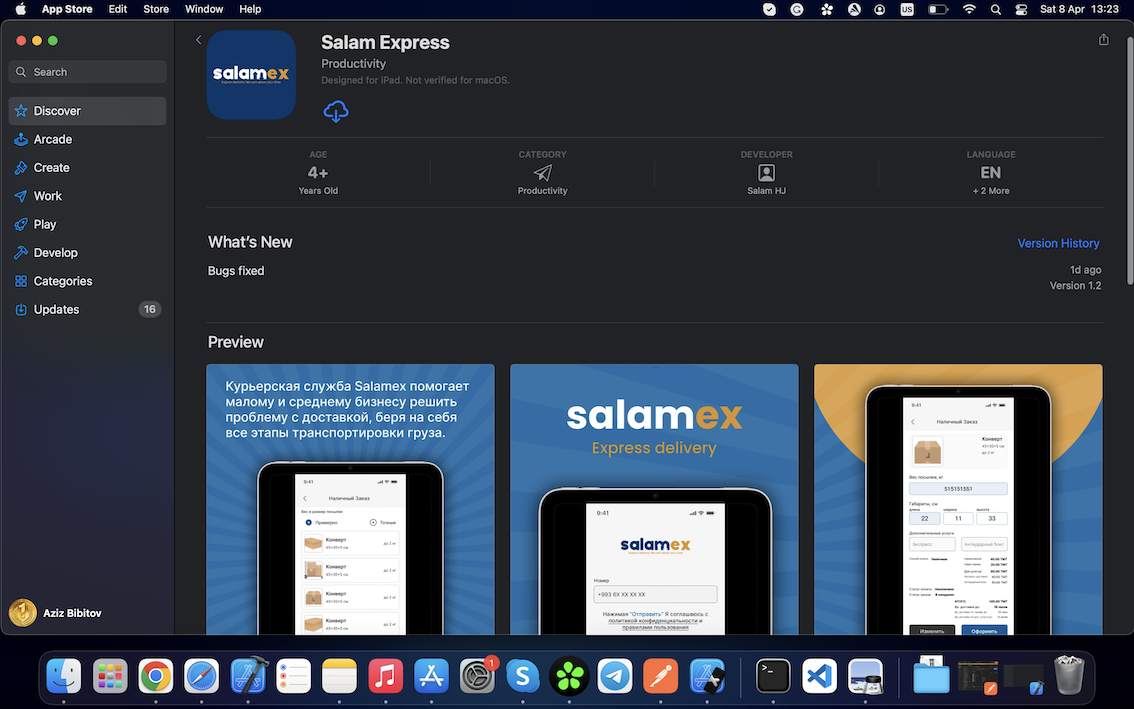Launch Visual Studio Code from Dock
The width and height of the screenshot is (1134, 709).
click(819, 676)
